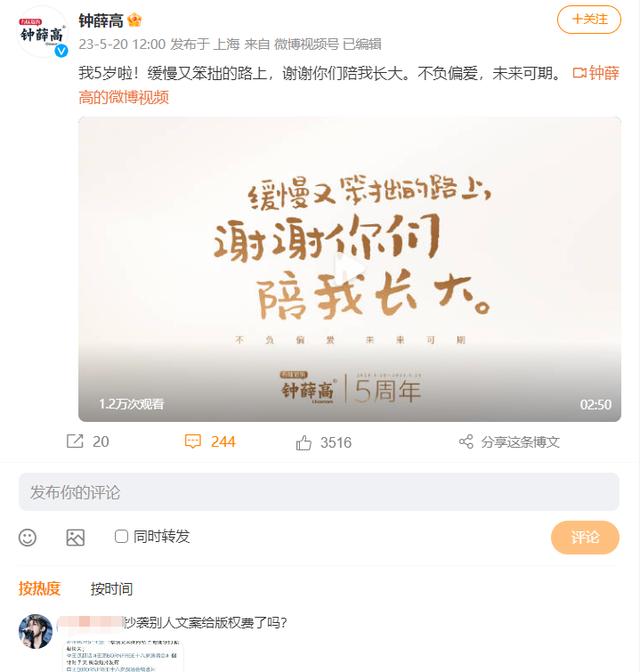This screenshot has height=672, width=640.
Task: Click the 发布你的评论 input field
Action: [x=319, y=492]
